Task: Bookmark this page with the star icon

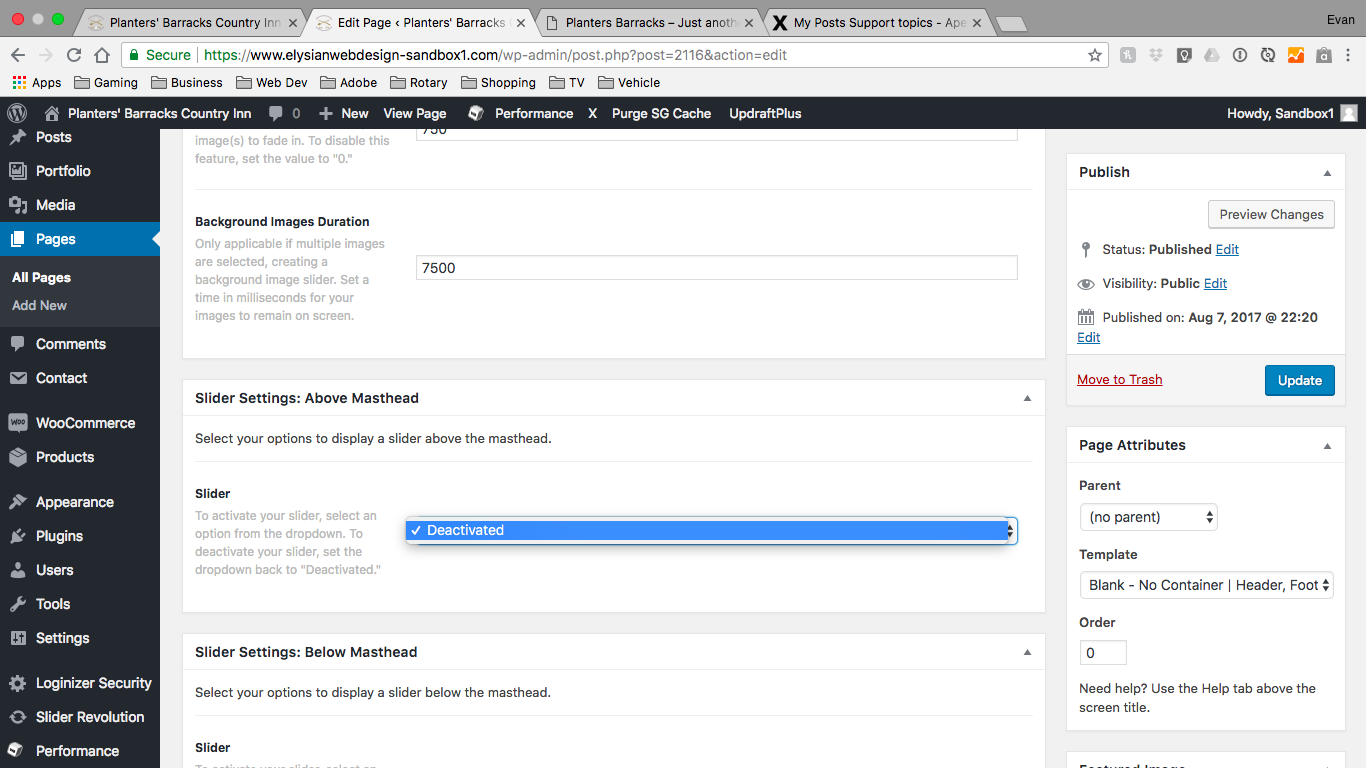Action: 1095,55
